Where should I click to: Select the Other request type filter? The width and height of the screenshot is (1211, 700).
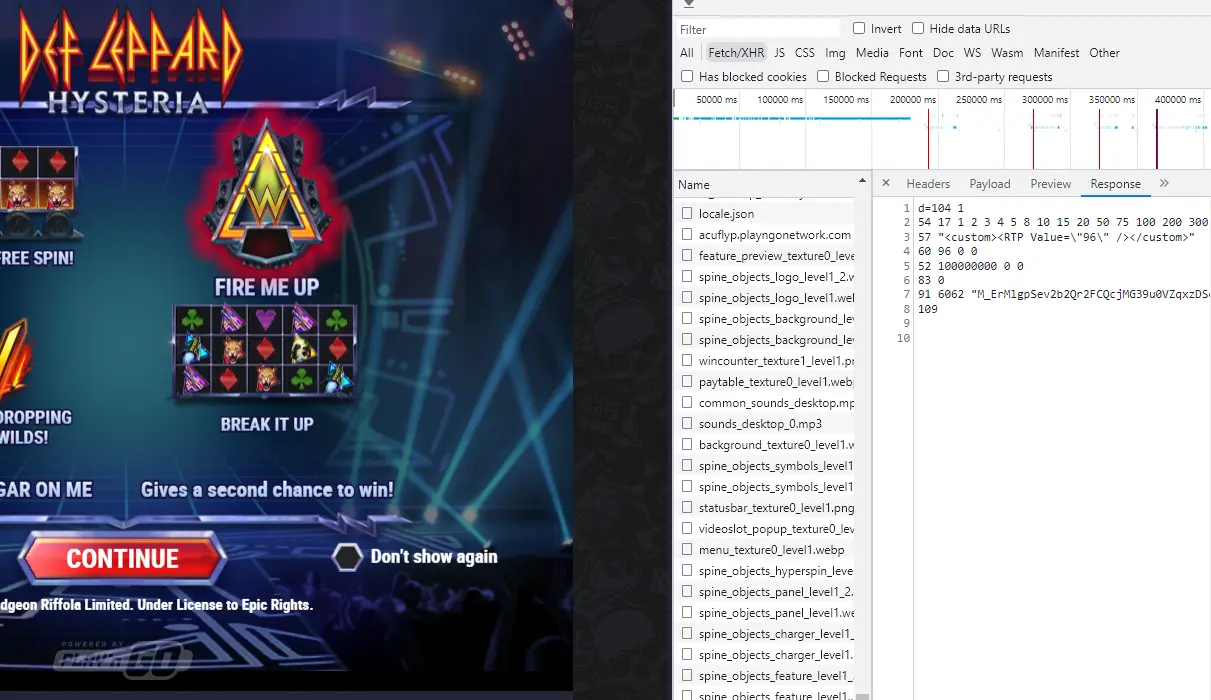(1105, 53)
